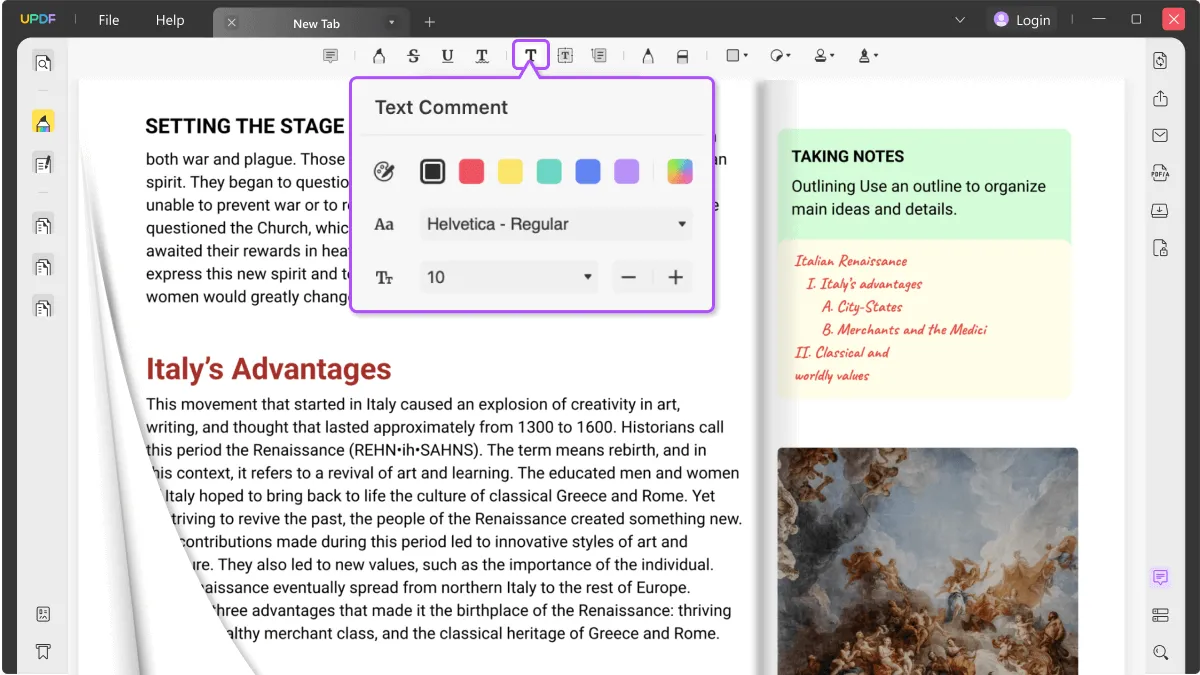Open the Help menu
This screenshot has width=1200, height=675.
coord(170,19)
